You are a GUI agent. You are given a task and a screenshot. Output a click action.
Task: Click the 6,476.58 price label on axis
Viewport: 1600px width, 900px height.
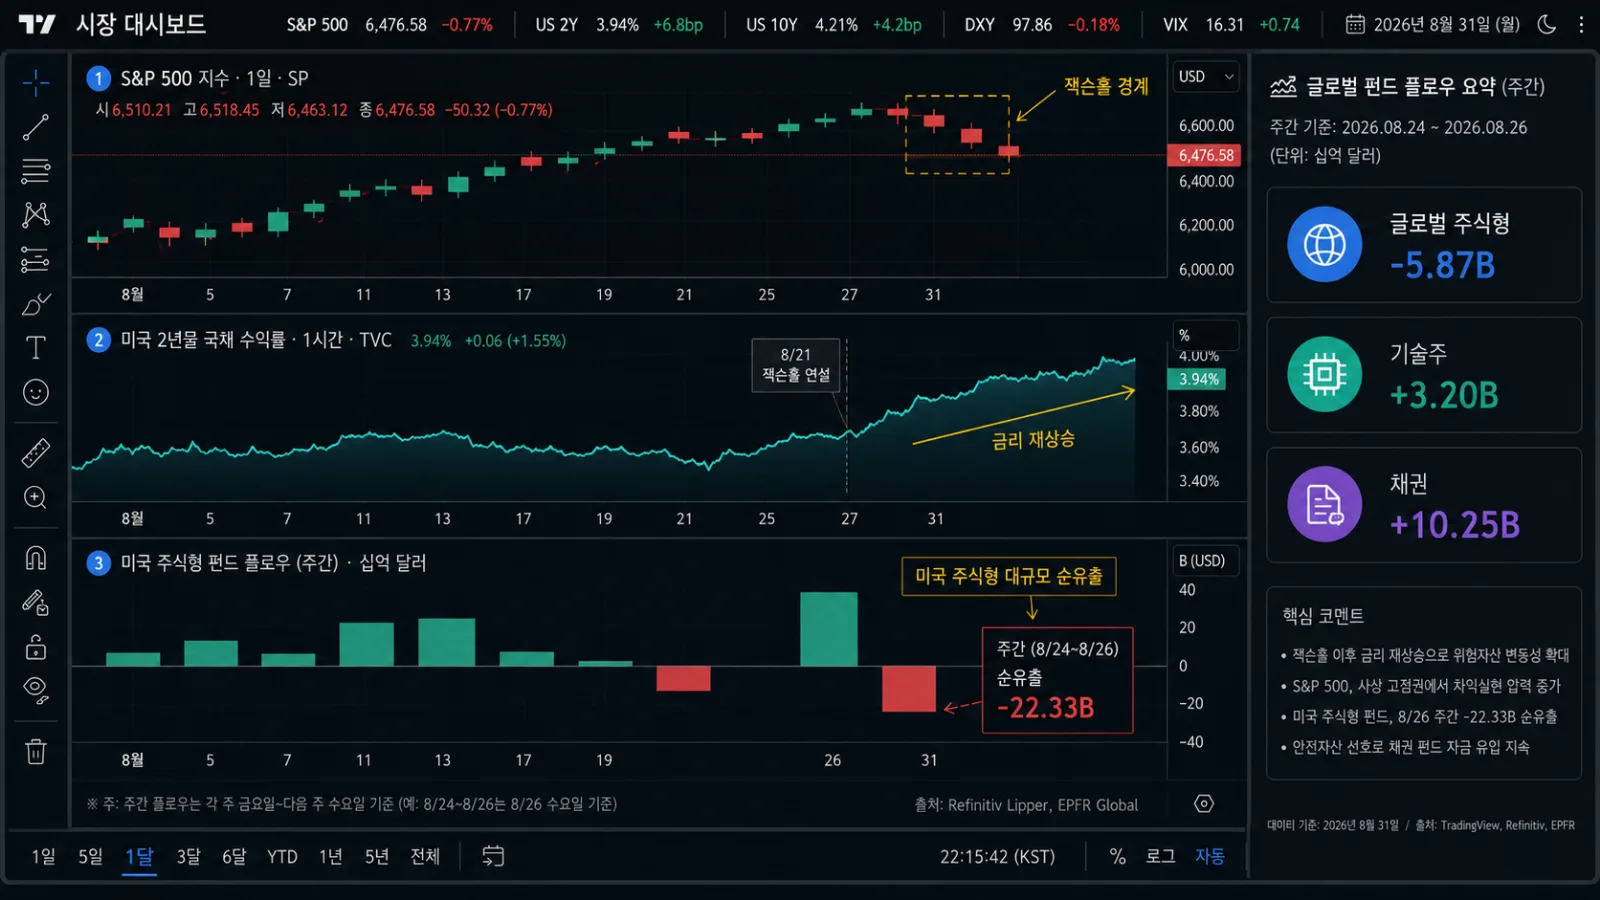pyautogui.click(x=1205, y=155)
